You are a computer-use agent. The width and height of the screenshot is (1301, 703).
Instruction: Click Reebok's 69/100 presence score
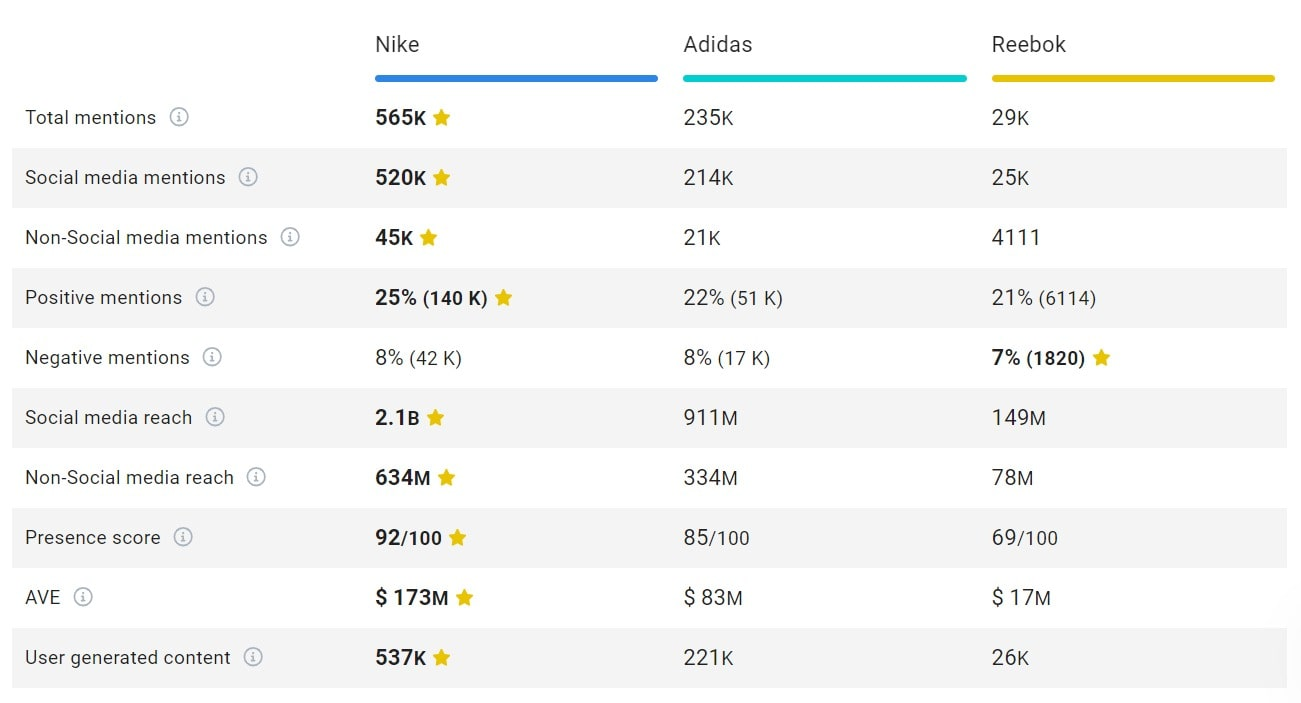point(1024,538)
